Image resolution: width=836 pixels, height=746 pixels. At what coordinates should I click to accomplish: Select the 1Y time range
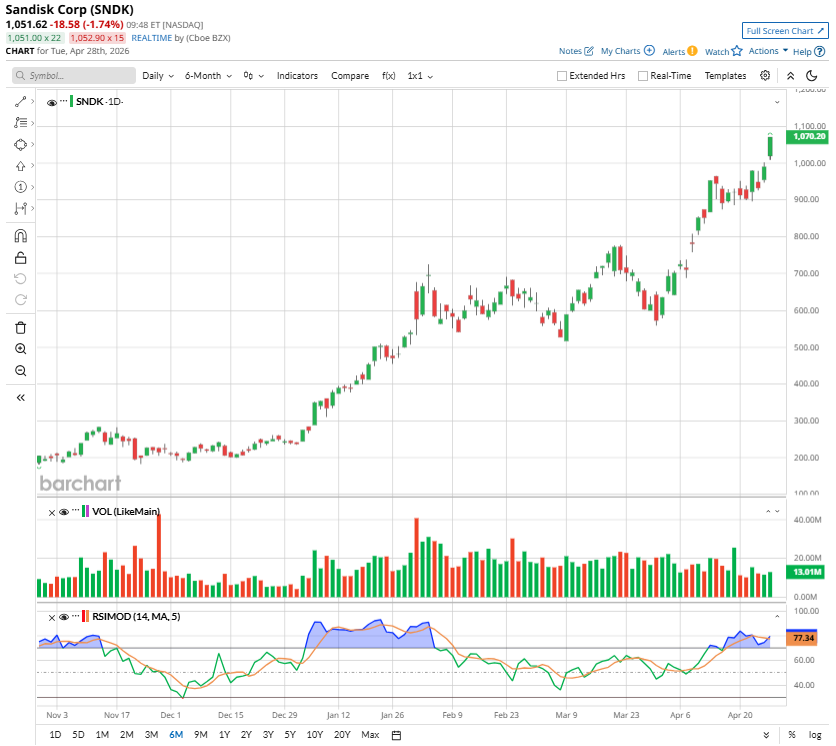coord(224,735)
